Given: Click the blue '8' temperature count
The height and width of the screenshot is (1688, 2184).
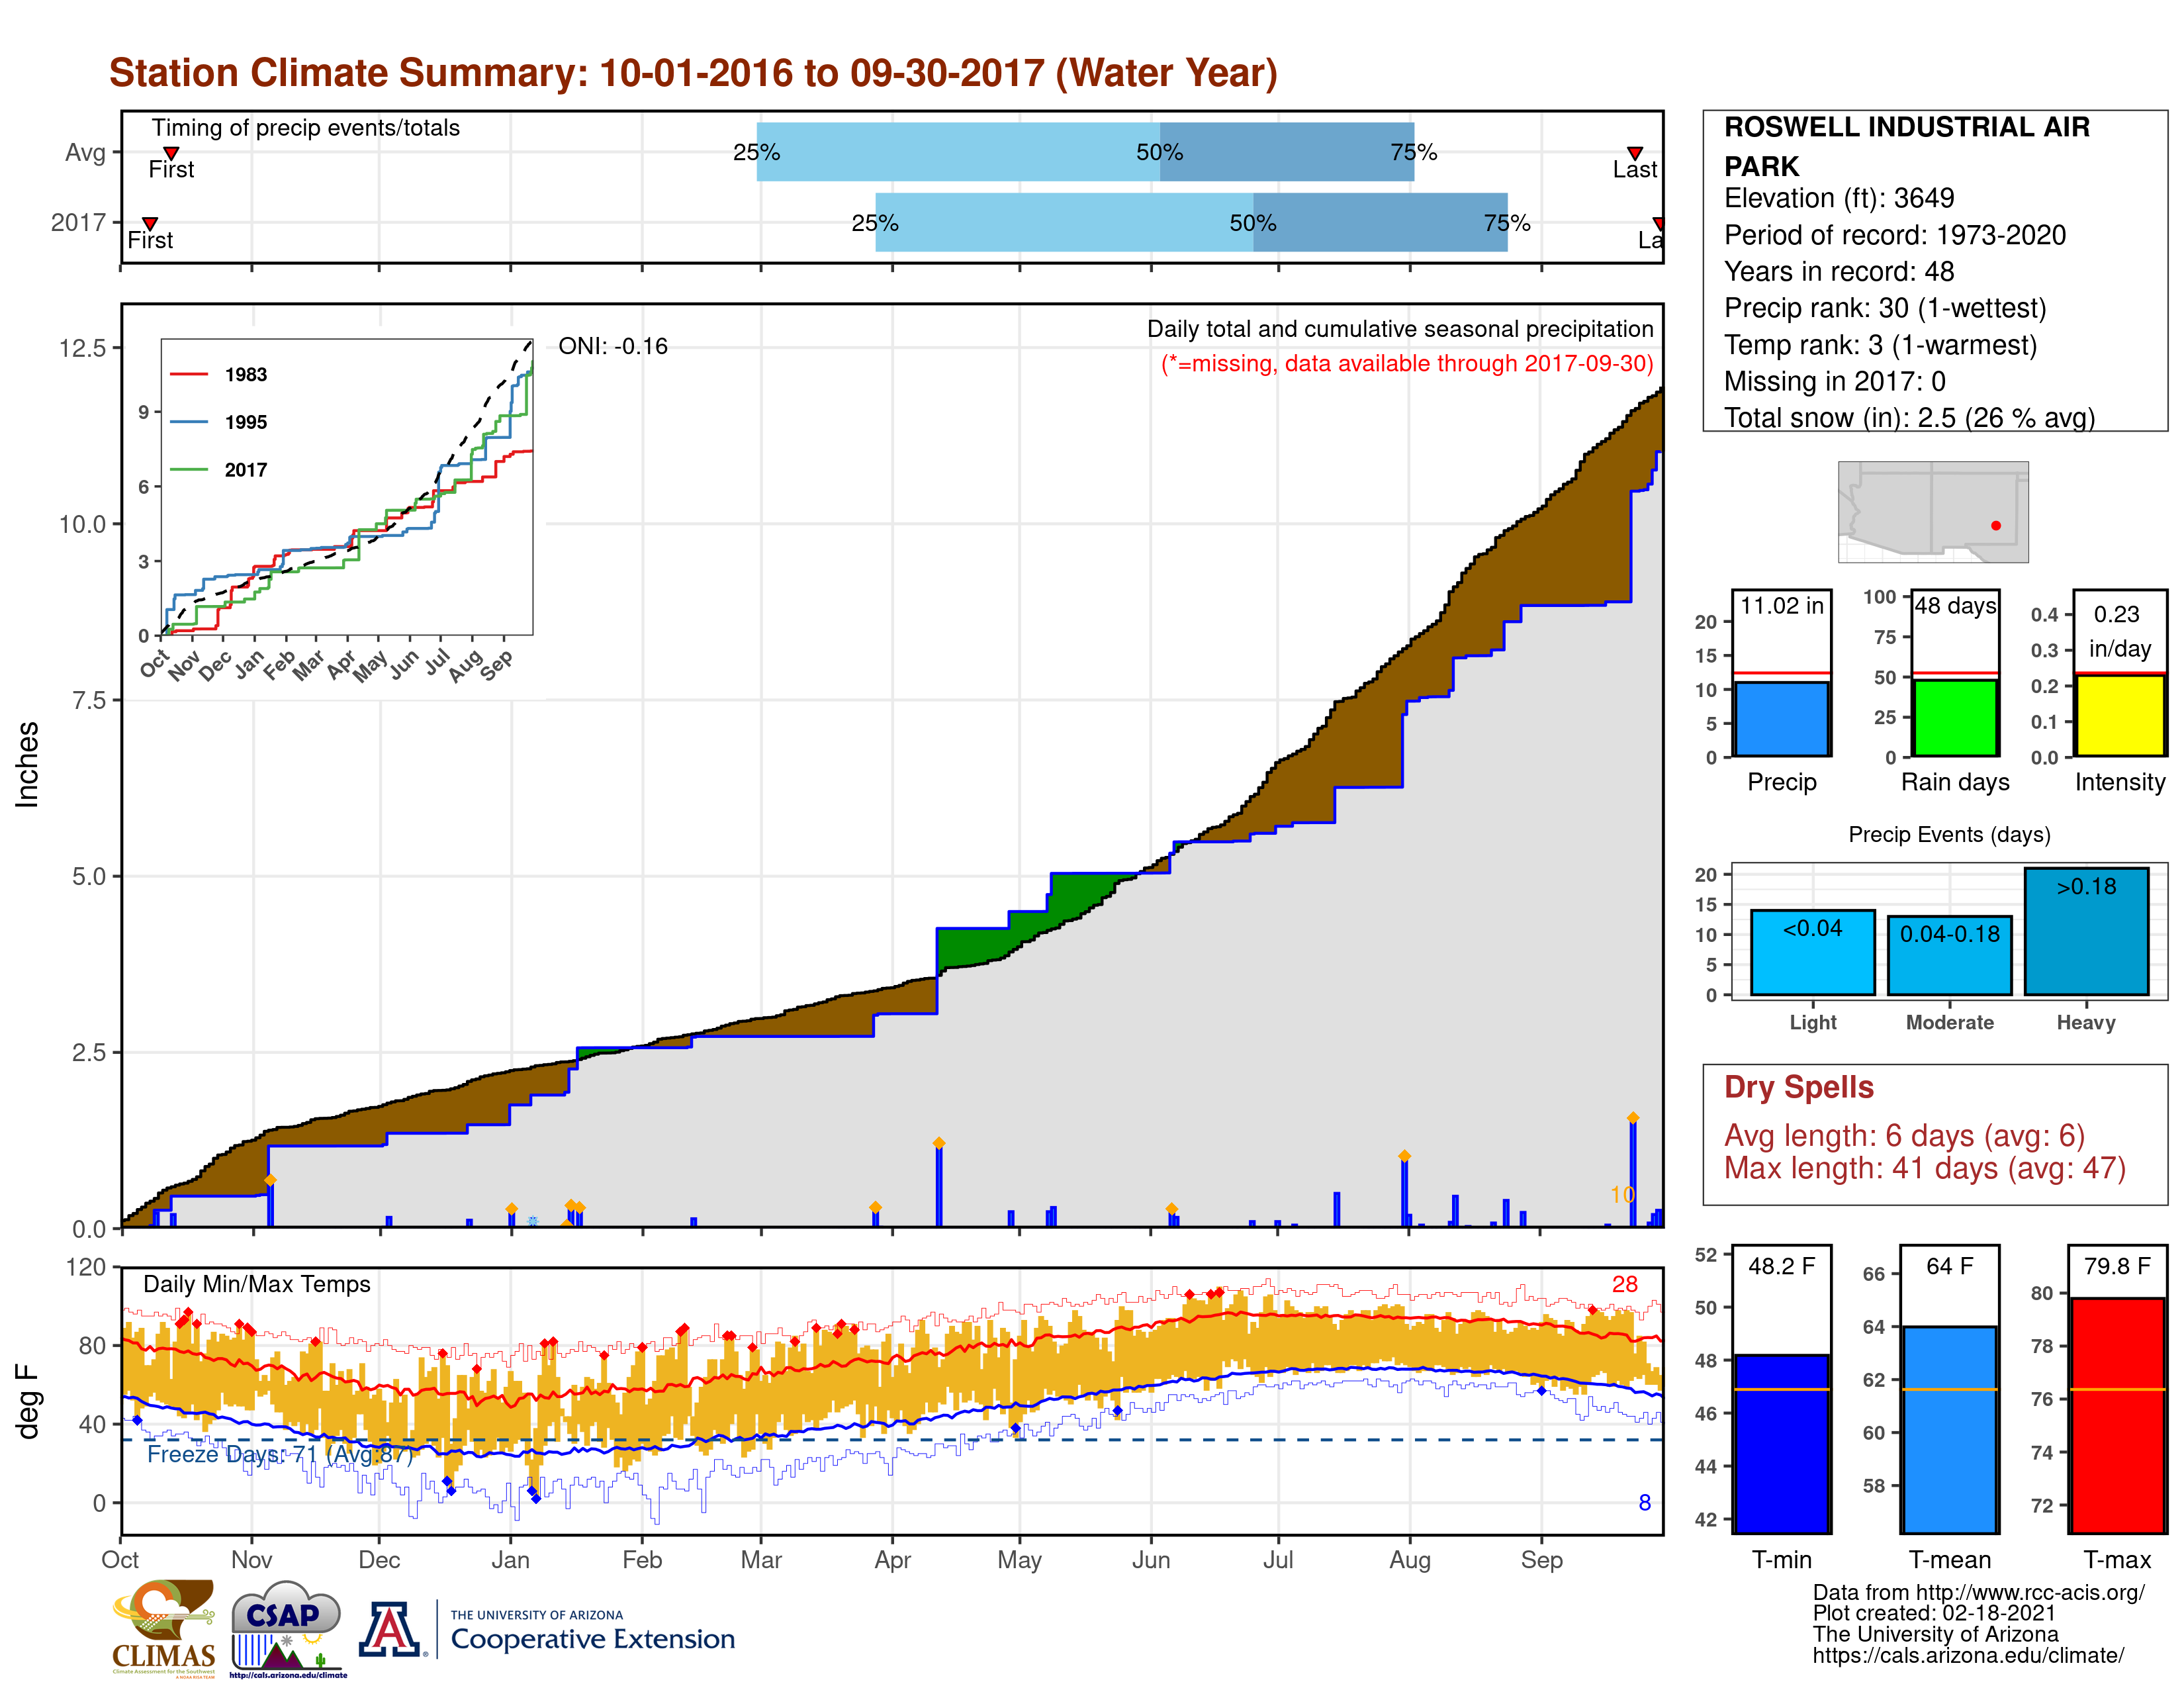Looking at the screenshot, I should pos(1645,1503).
